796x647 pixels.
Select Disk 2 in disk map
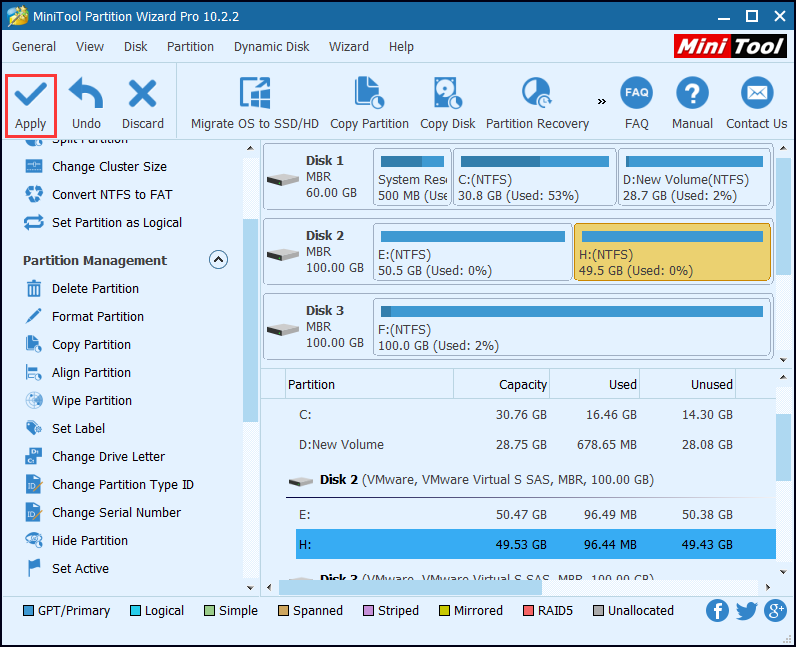(318, 252)
